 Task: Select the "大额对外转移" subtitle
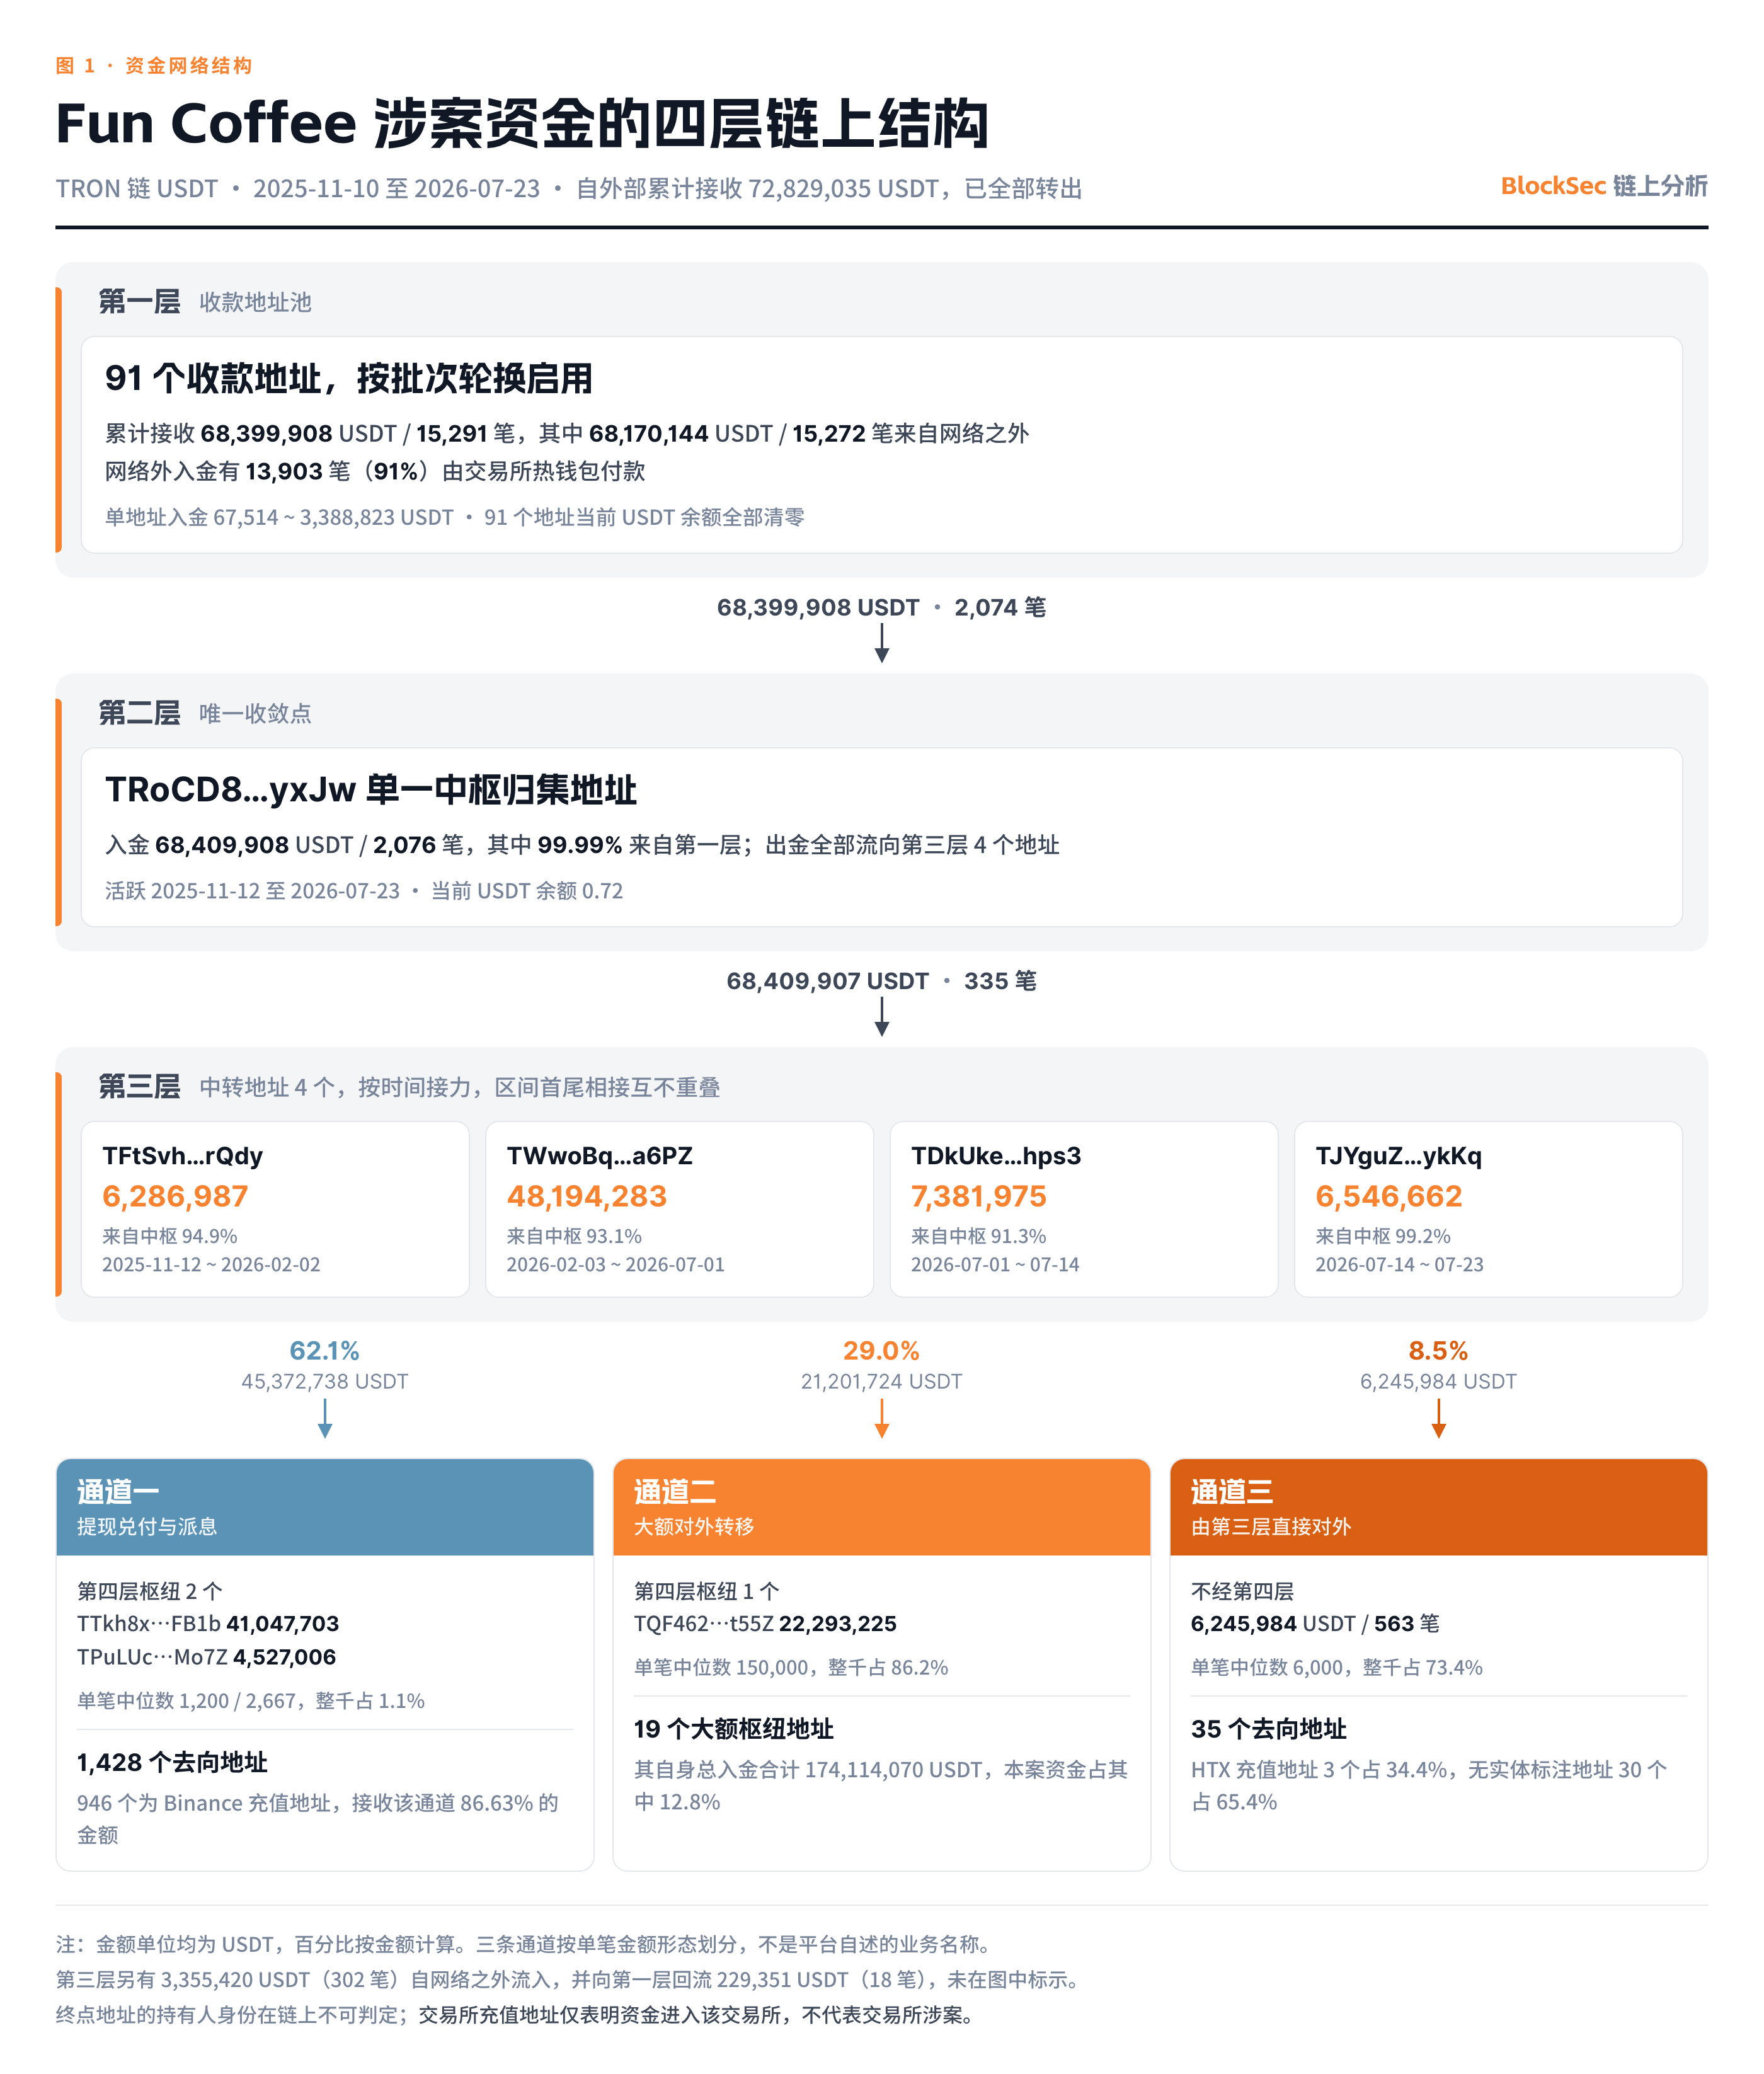(694, 1526)
